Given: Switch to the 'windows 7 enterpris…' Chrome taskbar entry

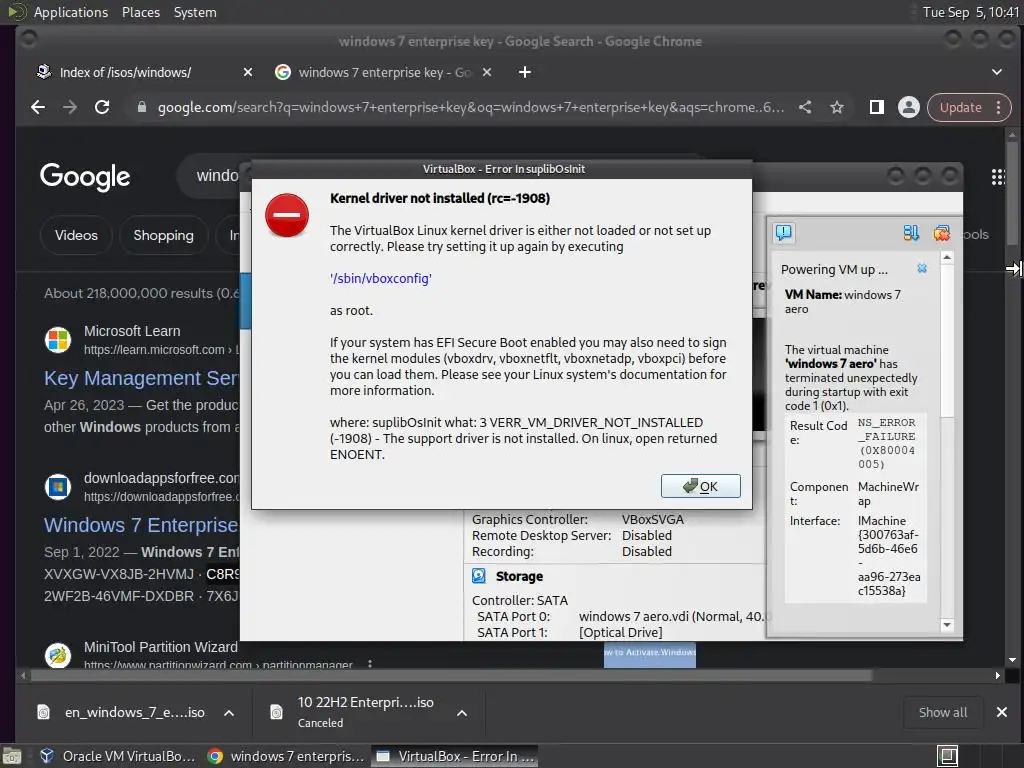Looking at the screenshot, I should pos(285,756).
